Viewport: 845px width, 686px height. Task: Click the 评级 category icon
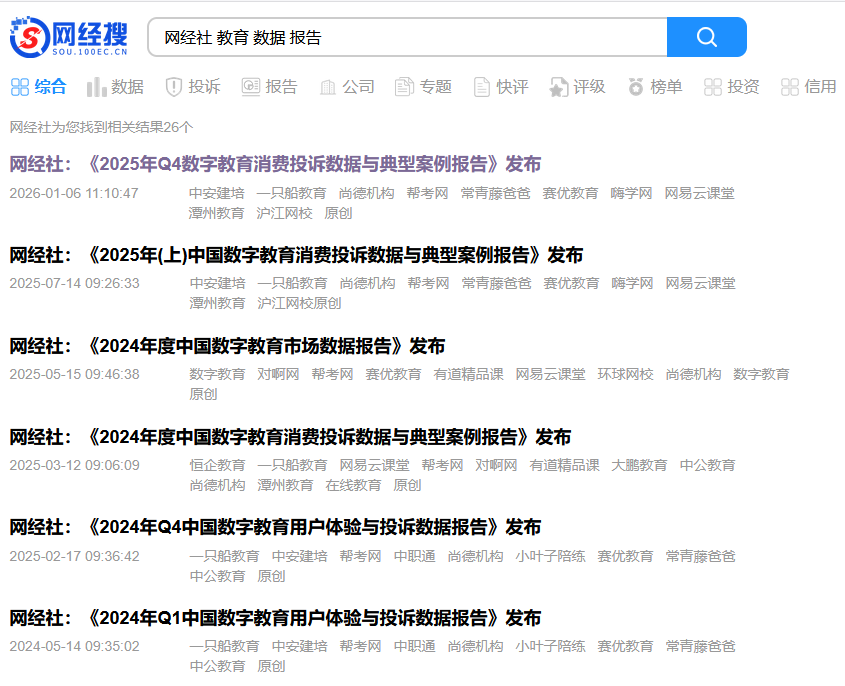click(556, 87)
